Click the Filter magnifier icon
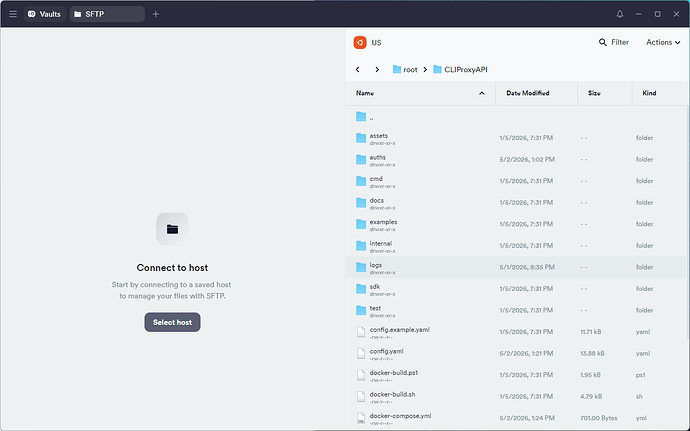 tap(603, 42)
